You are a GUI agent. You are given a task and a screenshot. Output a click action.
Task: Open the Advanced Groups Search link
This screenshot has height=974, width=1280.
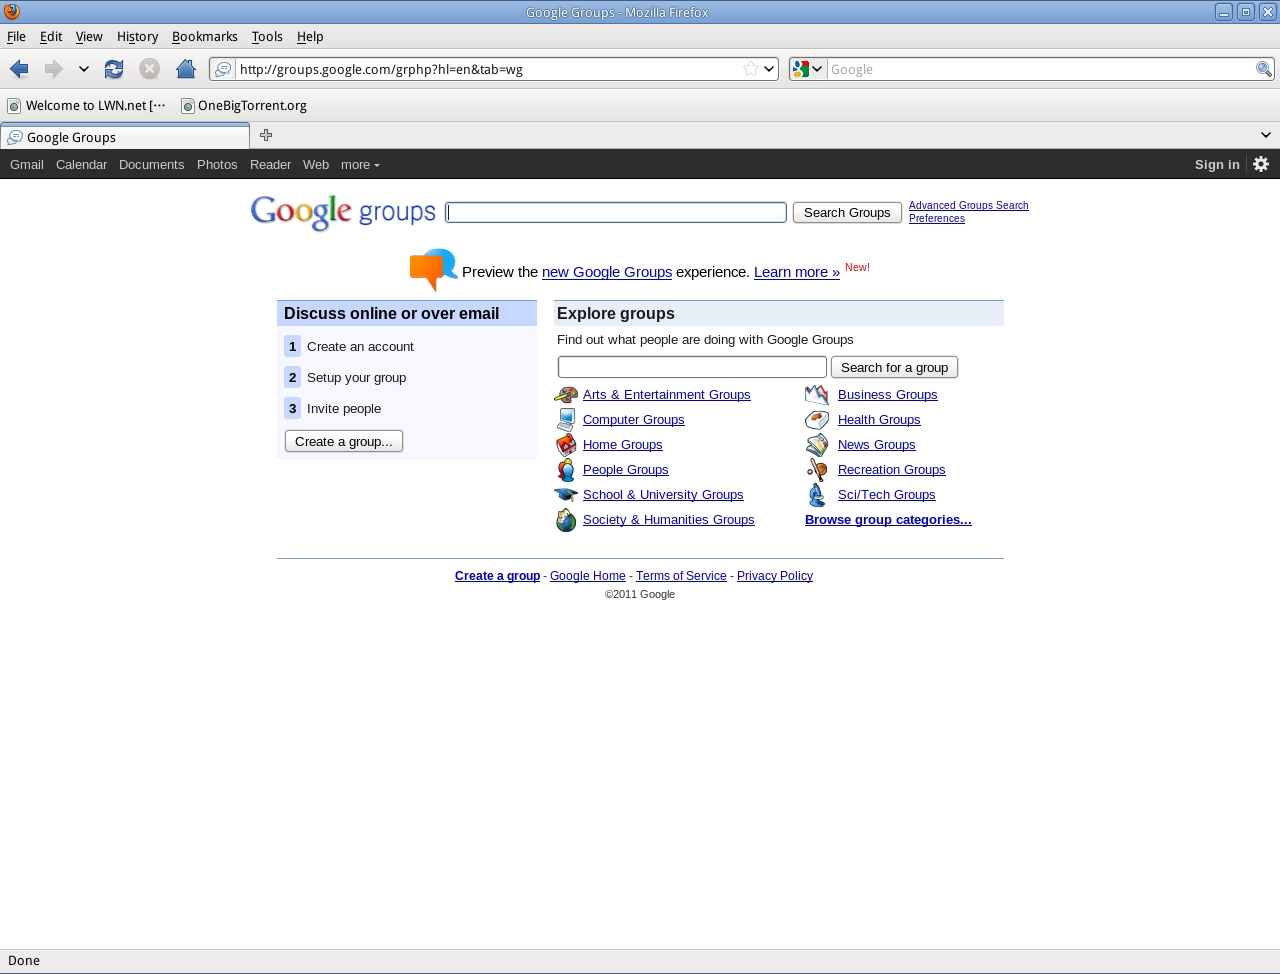pos(968,205)
